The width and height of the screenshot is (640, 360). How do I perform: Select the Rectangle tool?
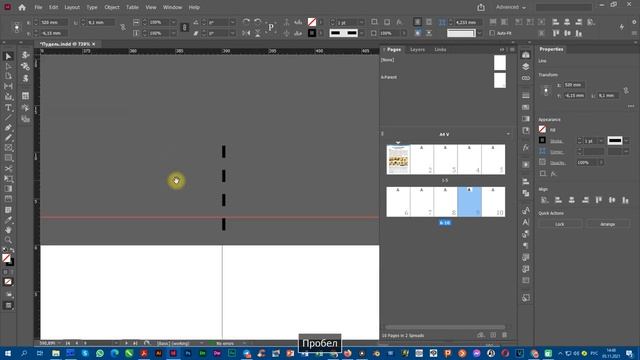(x=8, y=158)
